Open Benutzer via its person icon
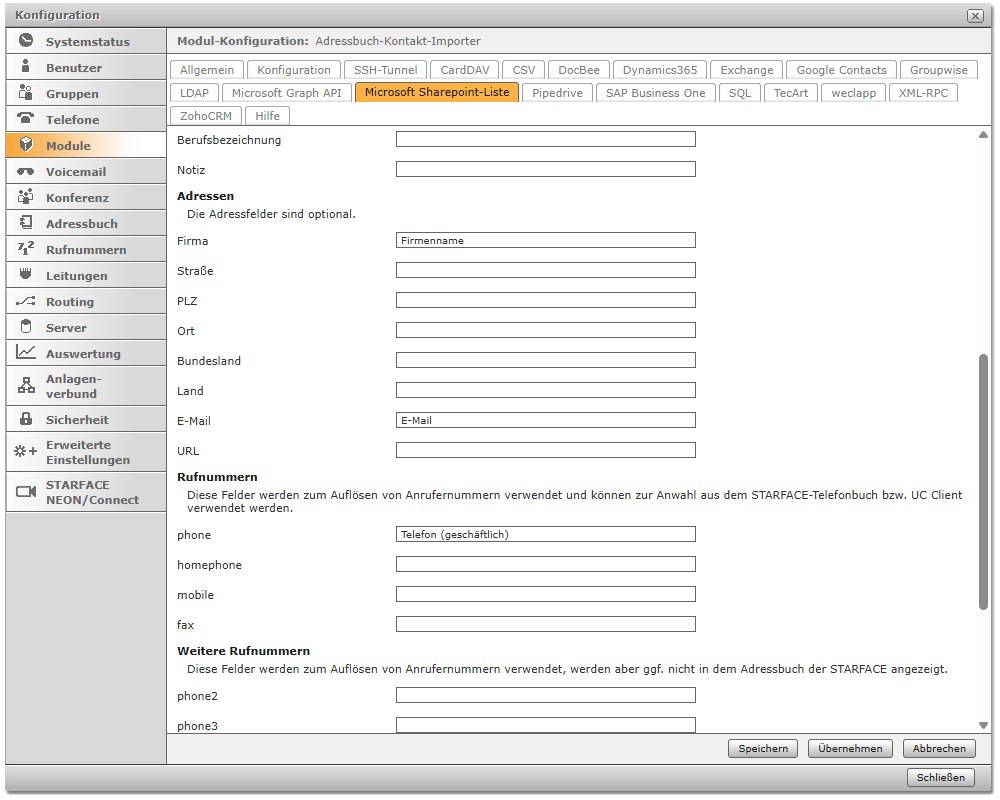1000x800 pixels. [x=26, y=67]
